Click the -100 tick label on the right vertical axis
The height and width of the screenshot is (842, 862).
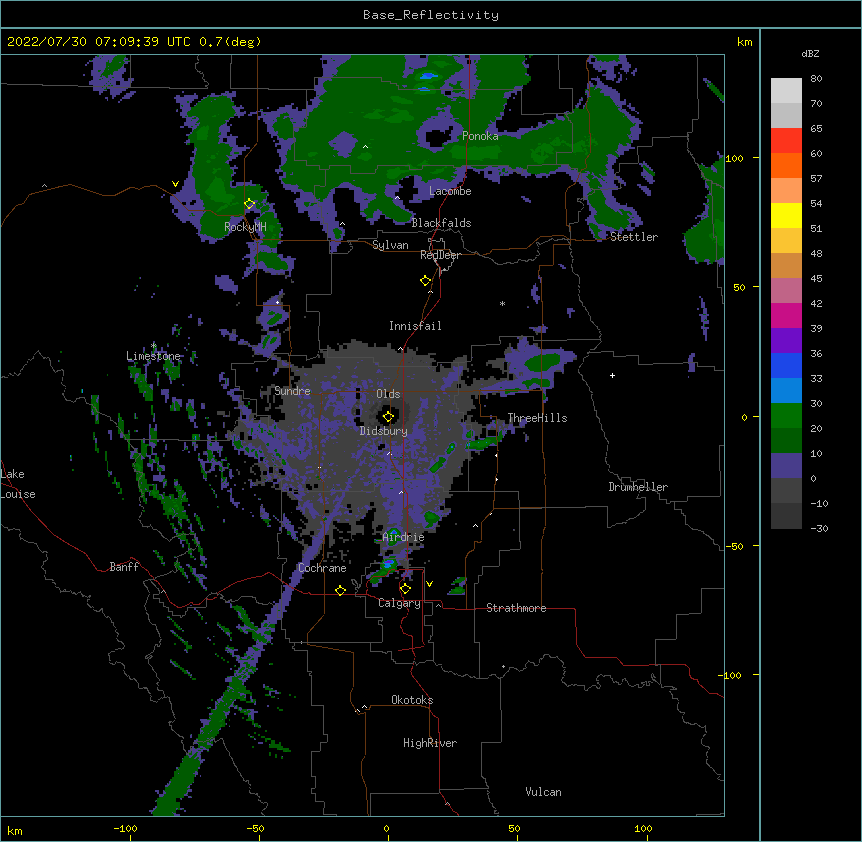pos(731,675)
